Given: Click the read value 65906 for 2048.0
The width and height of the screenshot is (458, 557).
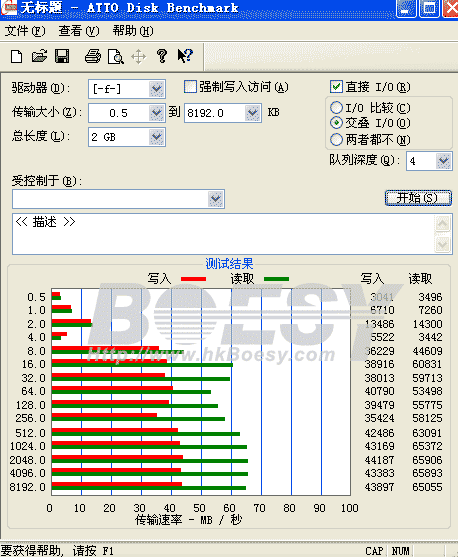Looking at the screenshot, I should (x=427, y=460).
